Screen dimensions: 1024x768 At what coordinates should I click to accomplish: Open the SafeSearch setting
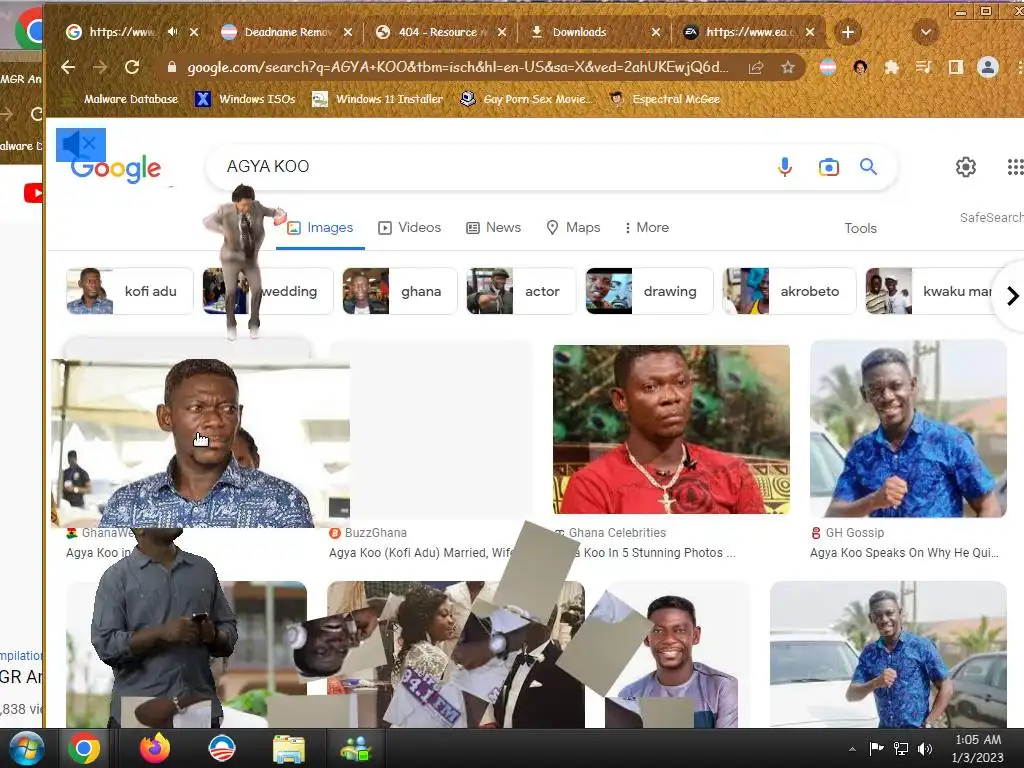click(x=991, y=217)
